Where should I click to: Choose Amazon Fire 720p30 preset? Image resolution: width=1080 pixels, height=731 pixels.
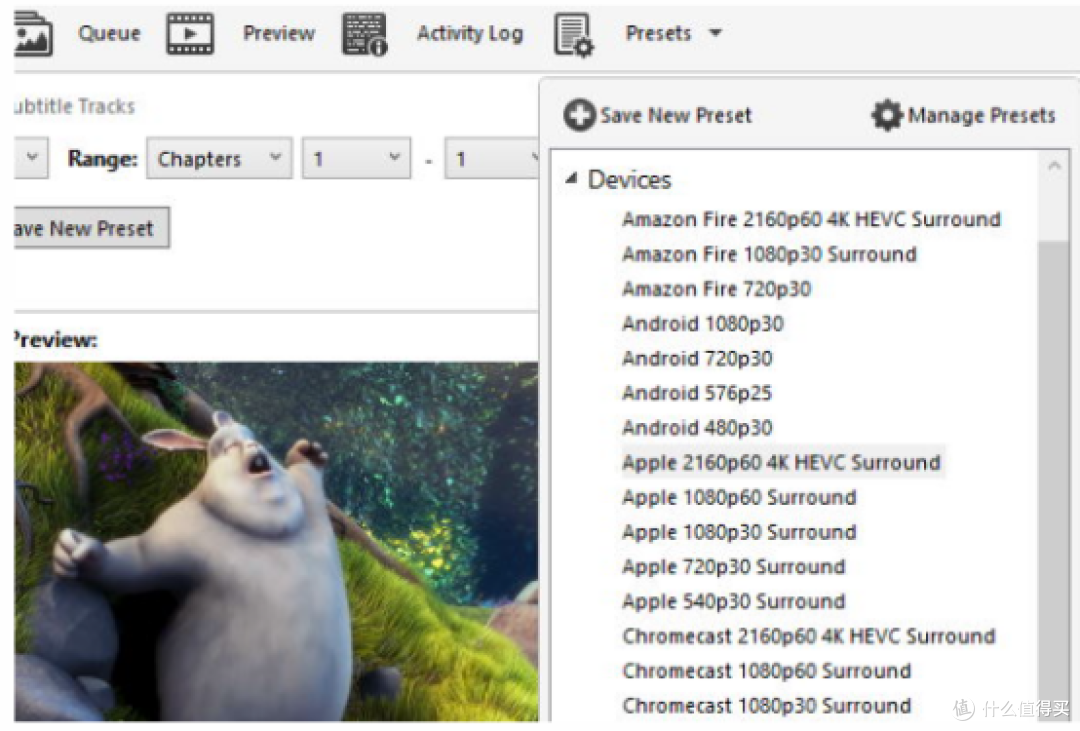716,289
